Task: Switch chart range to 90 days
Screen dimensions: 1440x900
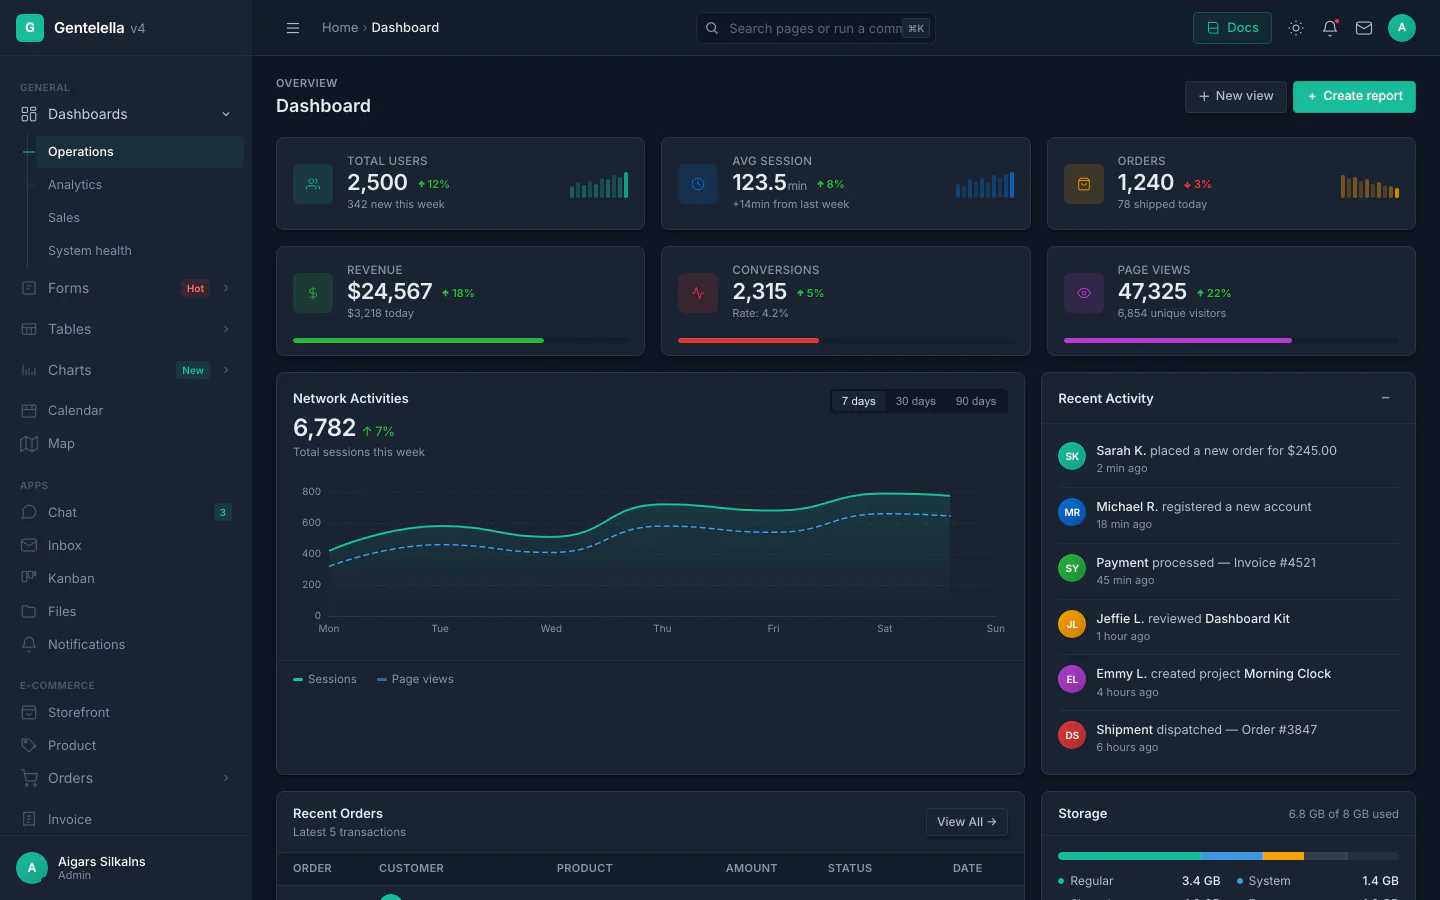Action: [x=976, y=401]
